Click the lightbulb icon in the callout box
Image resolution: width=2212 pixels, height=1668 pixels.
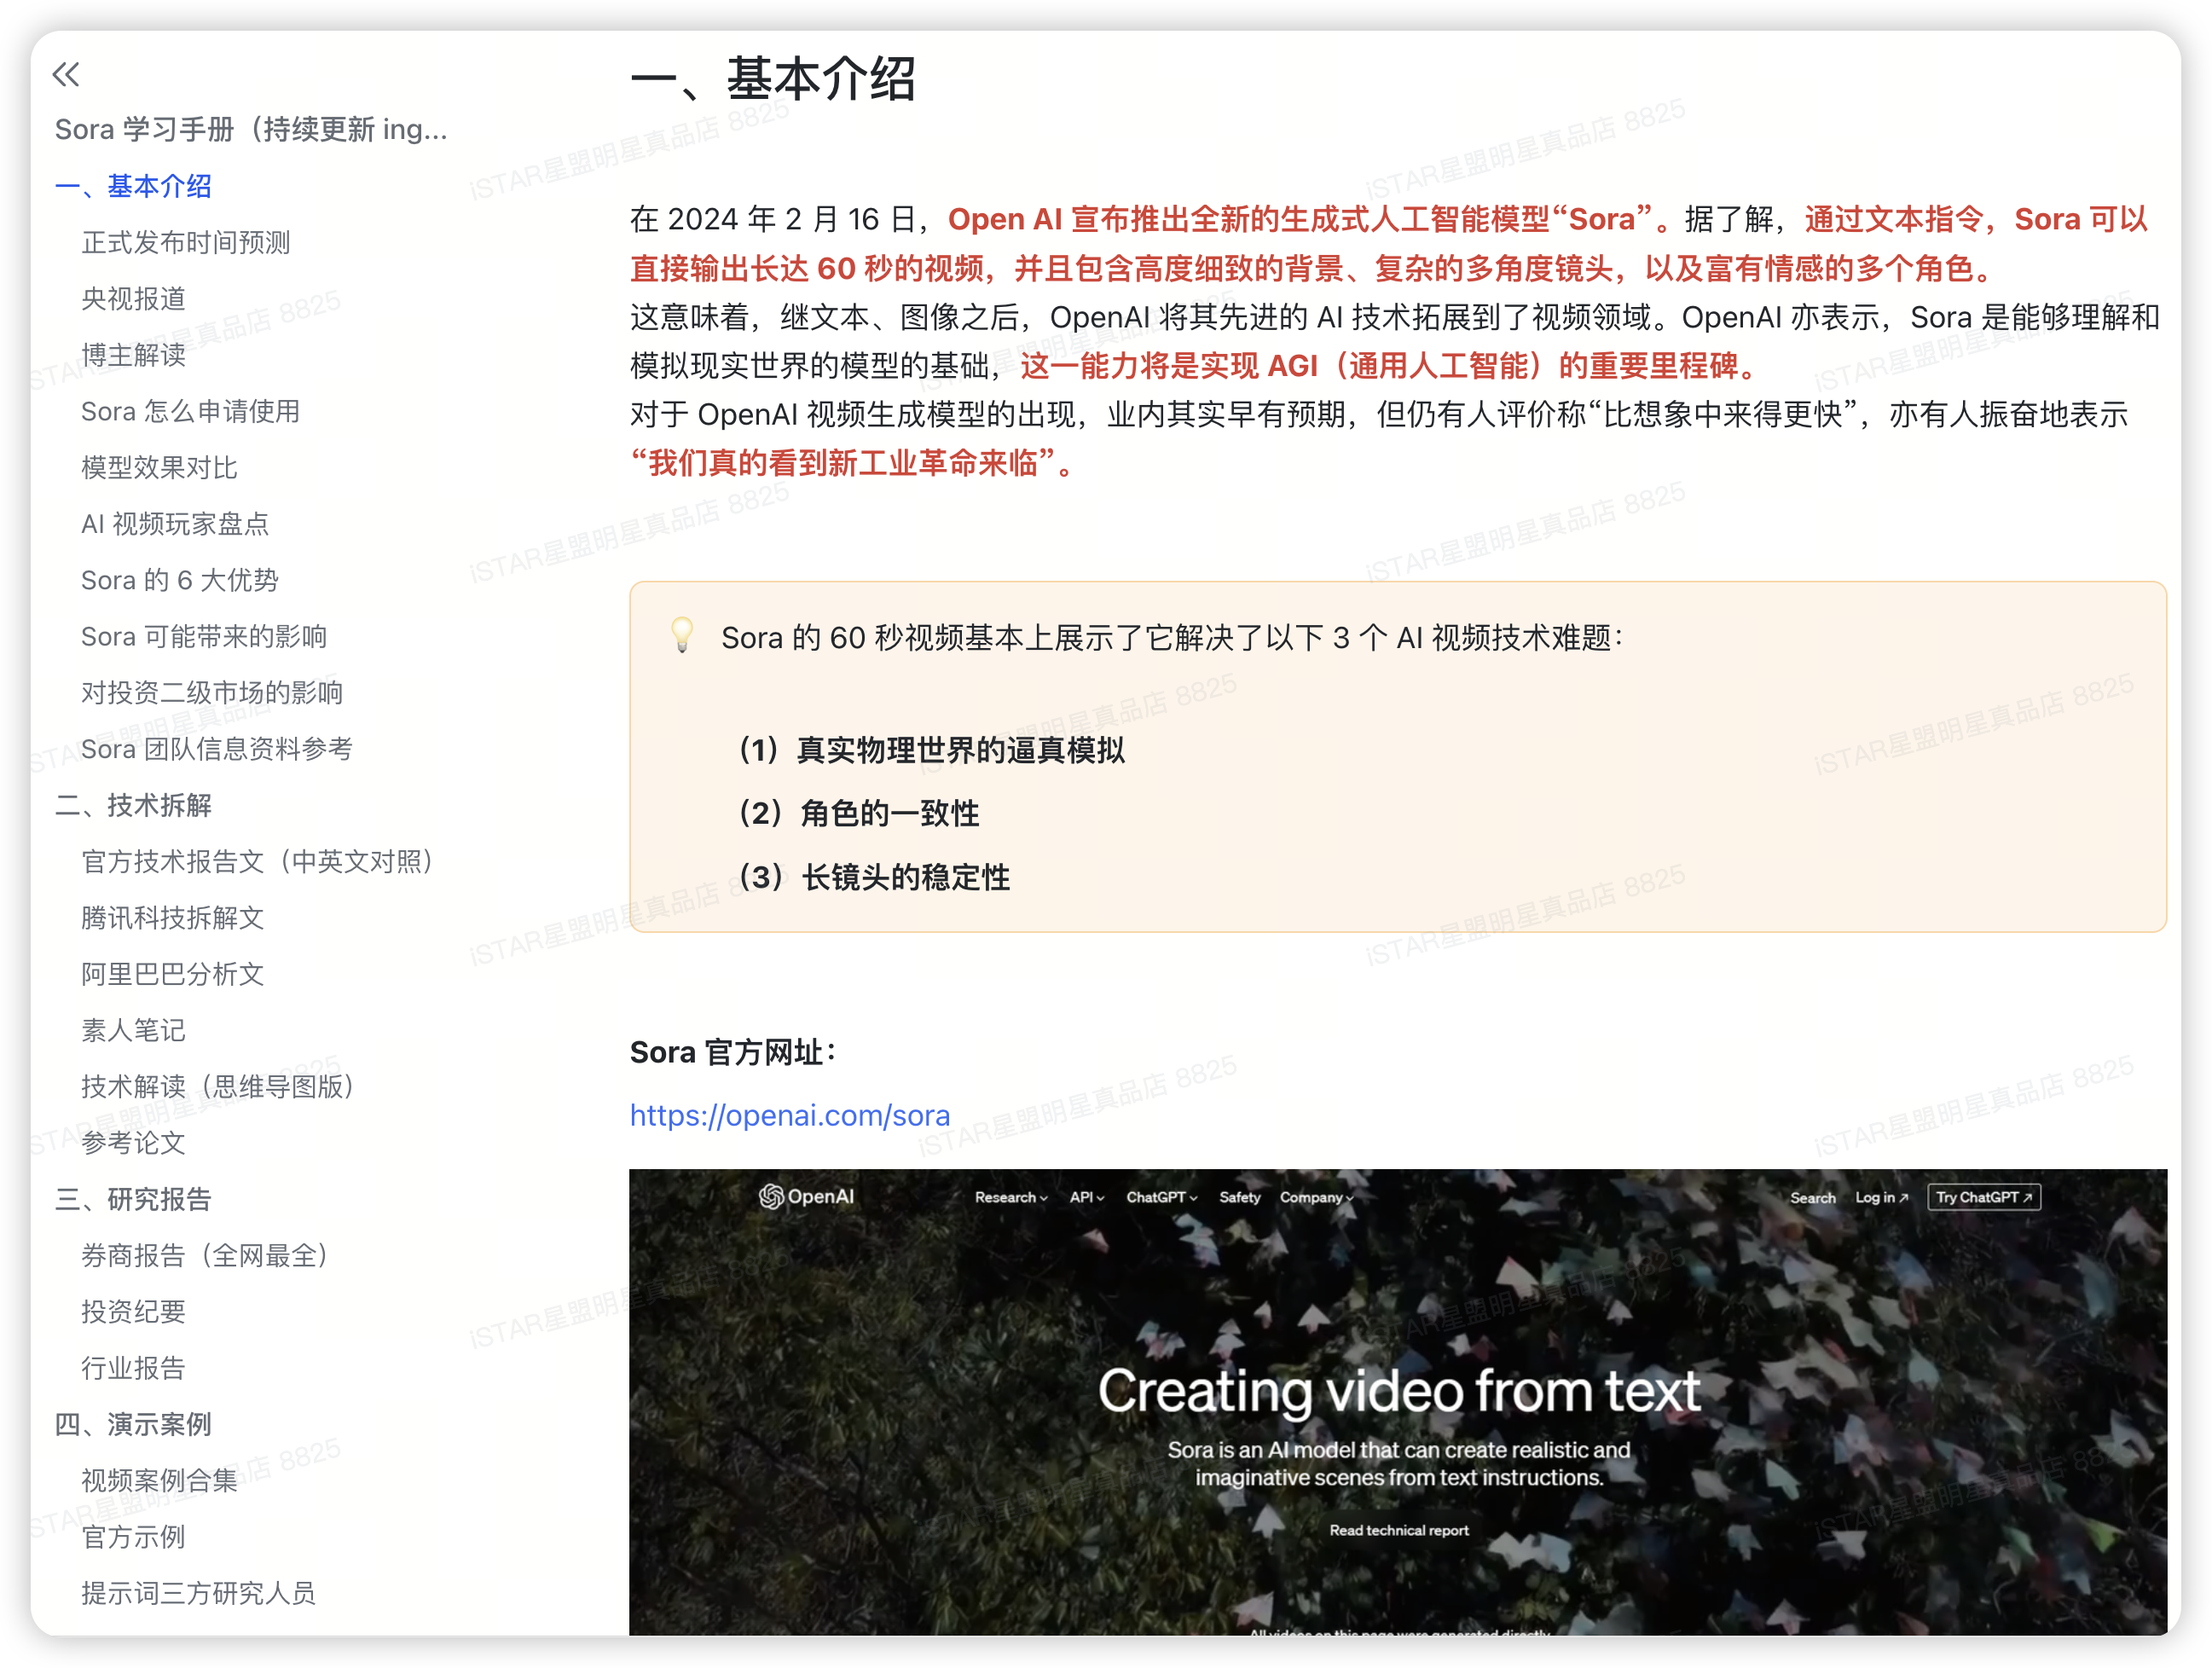(682, 636)
